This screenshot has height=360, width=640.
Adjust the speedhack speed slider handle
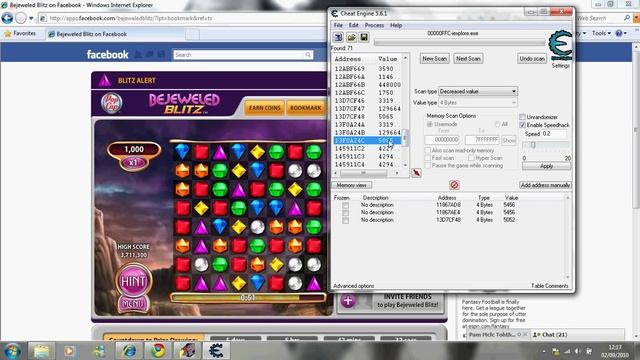tap(533, 145)
